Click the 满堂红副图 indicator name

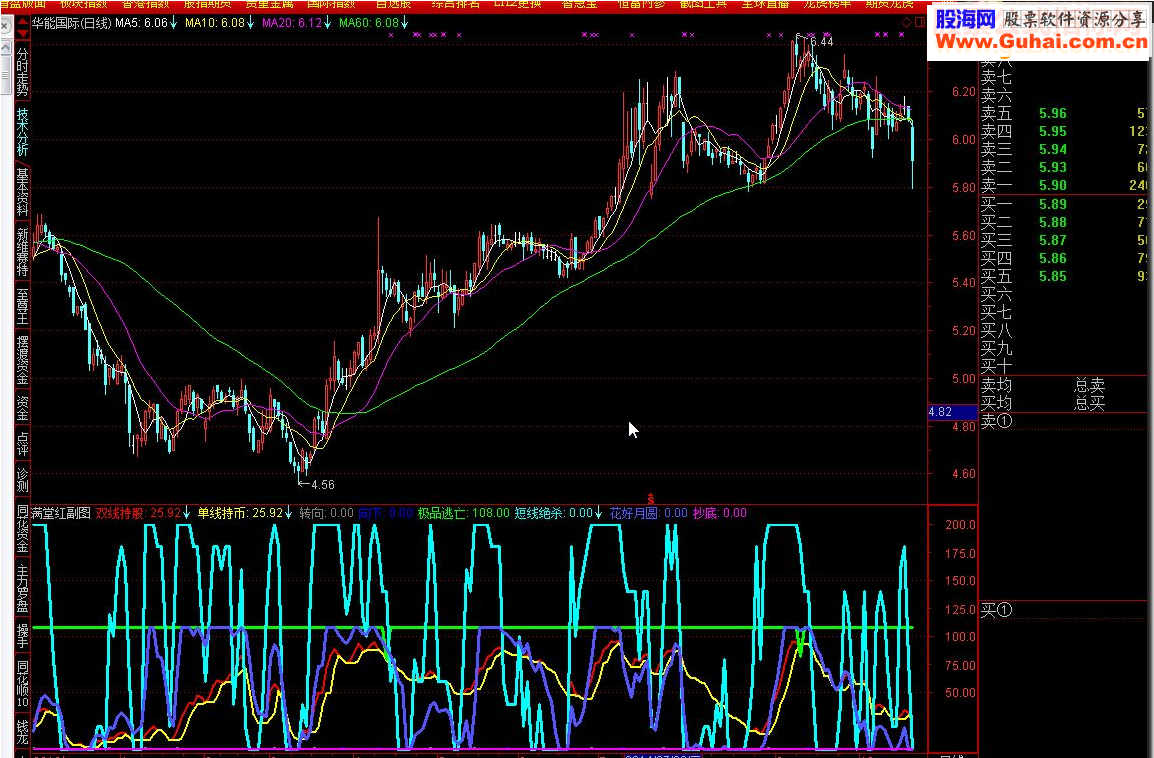tap(60, 513)
